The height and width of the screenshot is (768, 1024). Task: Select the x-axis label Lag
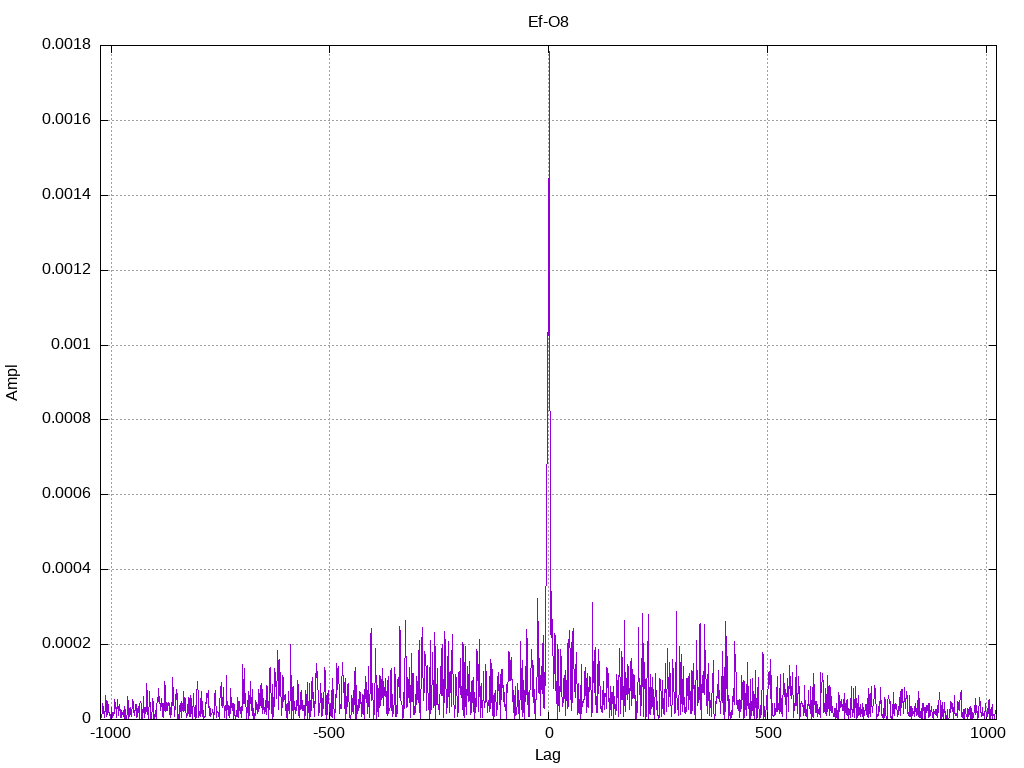(x=548, y=755)
